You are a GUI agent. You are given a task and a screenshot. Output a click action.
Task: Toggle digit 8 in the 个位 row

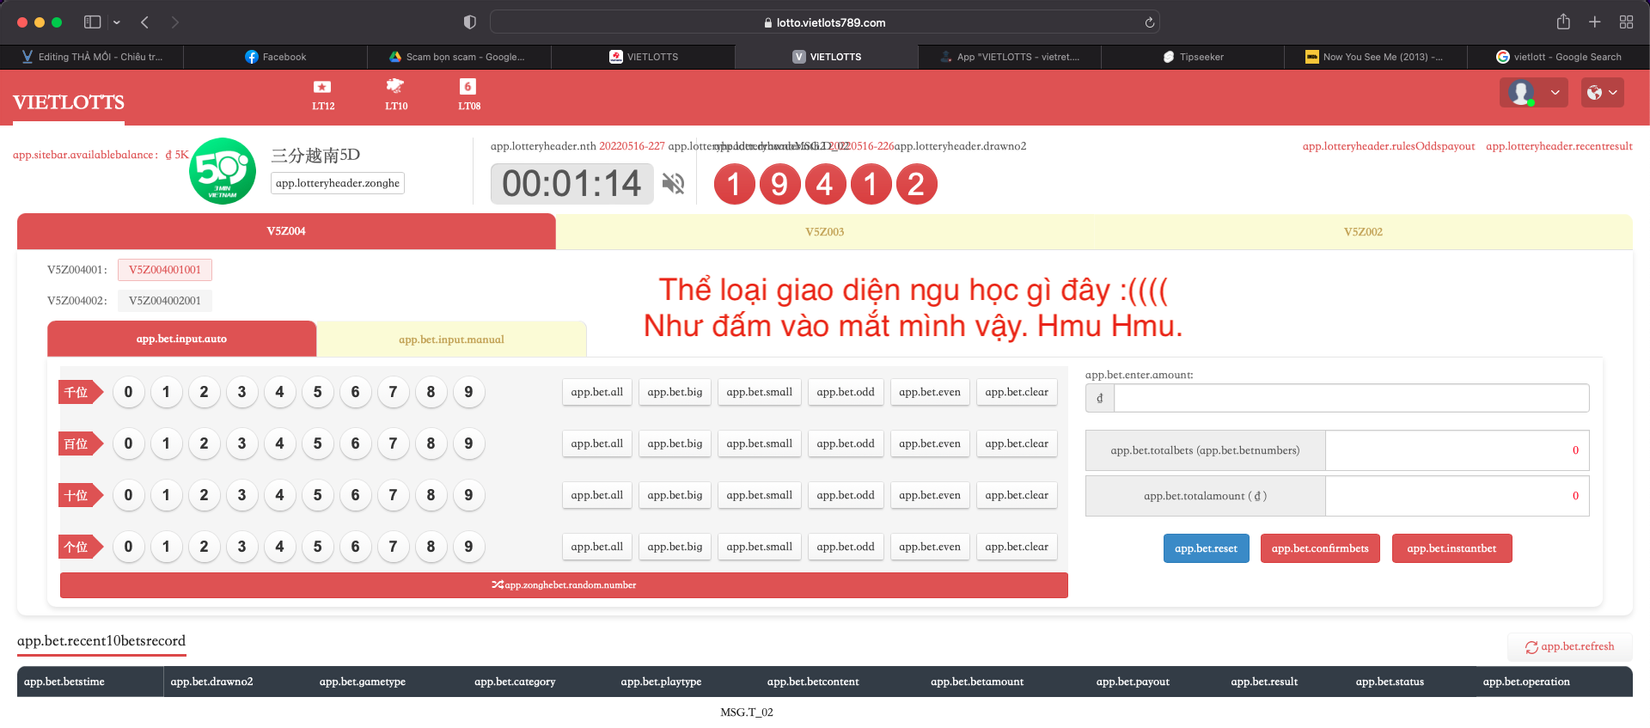click(431, 546)
